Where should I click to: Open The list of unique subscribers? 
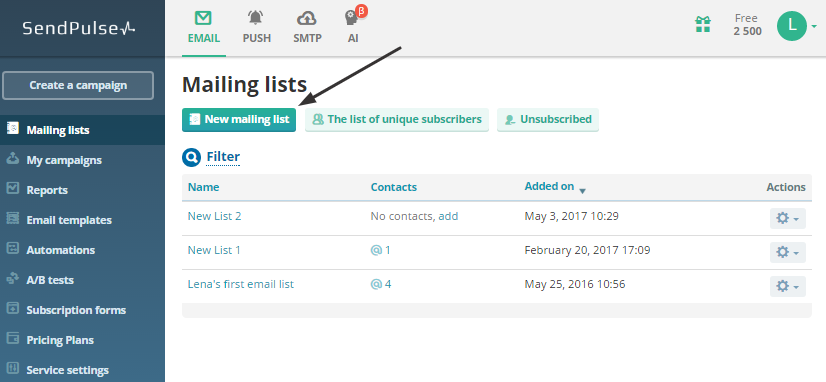[x=397, y=120]
